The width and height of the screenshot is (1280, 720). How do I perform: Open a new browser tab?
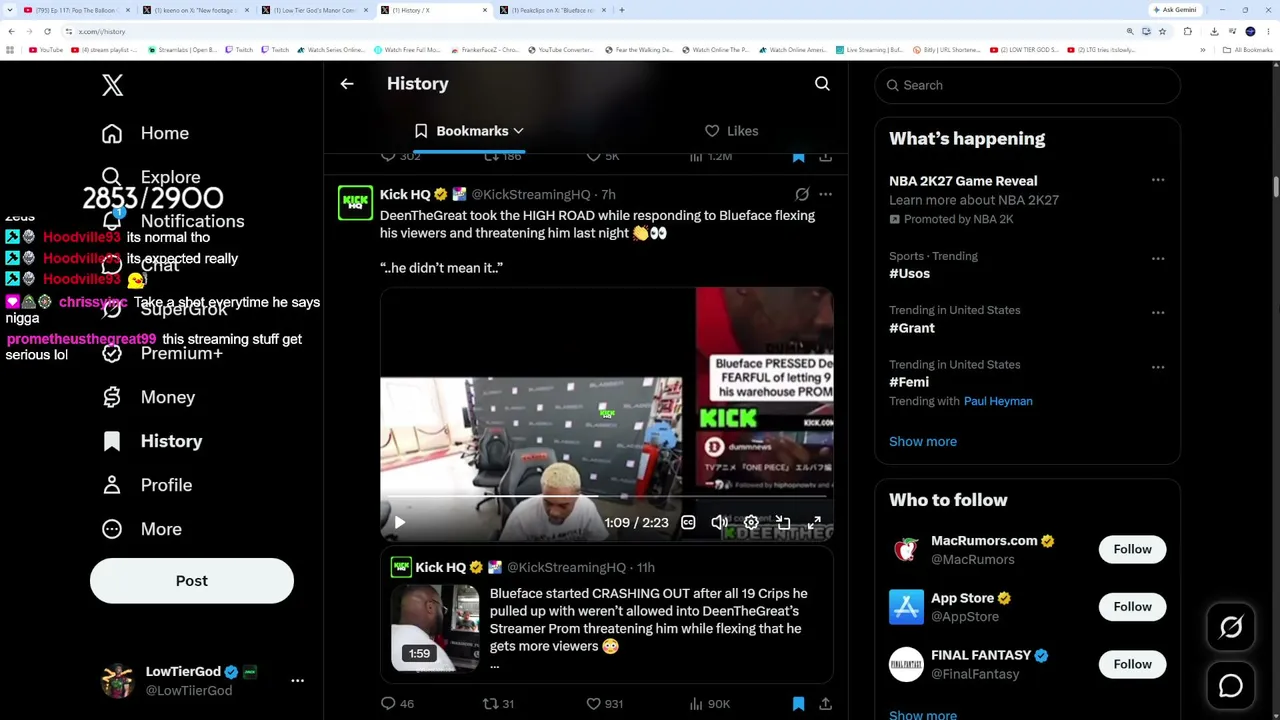point(622,10)
